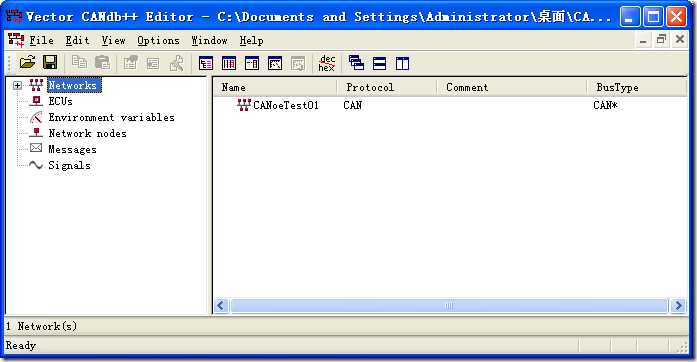Click the Save floppy disk icon
Screen dimensions: 697x362
pyautogui.click(x=50, y=62)
